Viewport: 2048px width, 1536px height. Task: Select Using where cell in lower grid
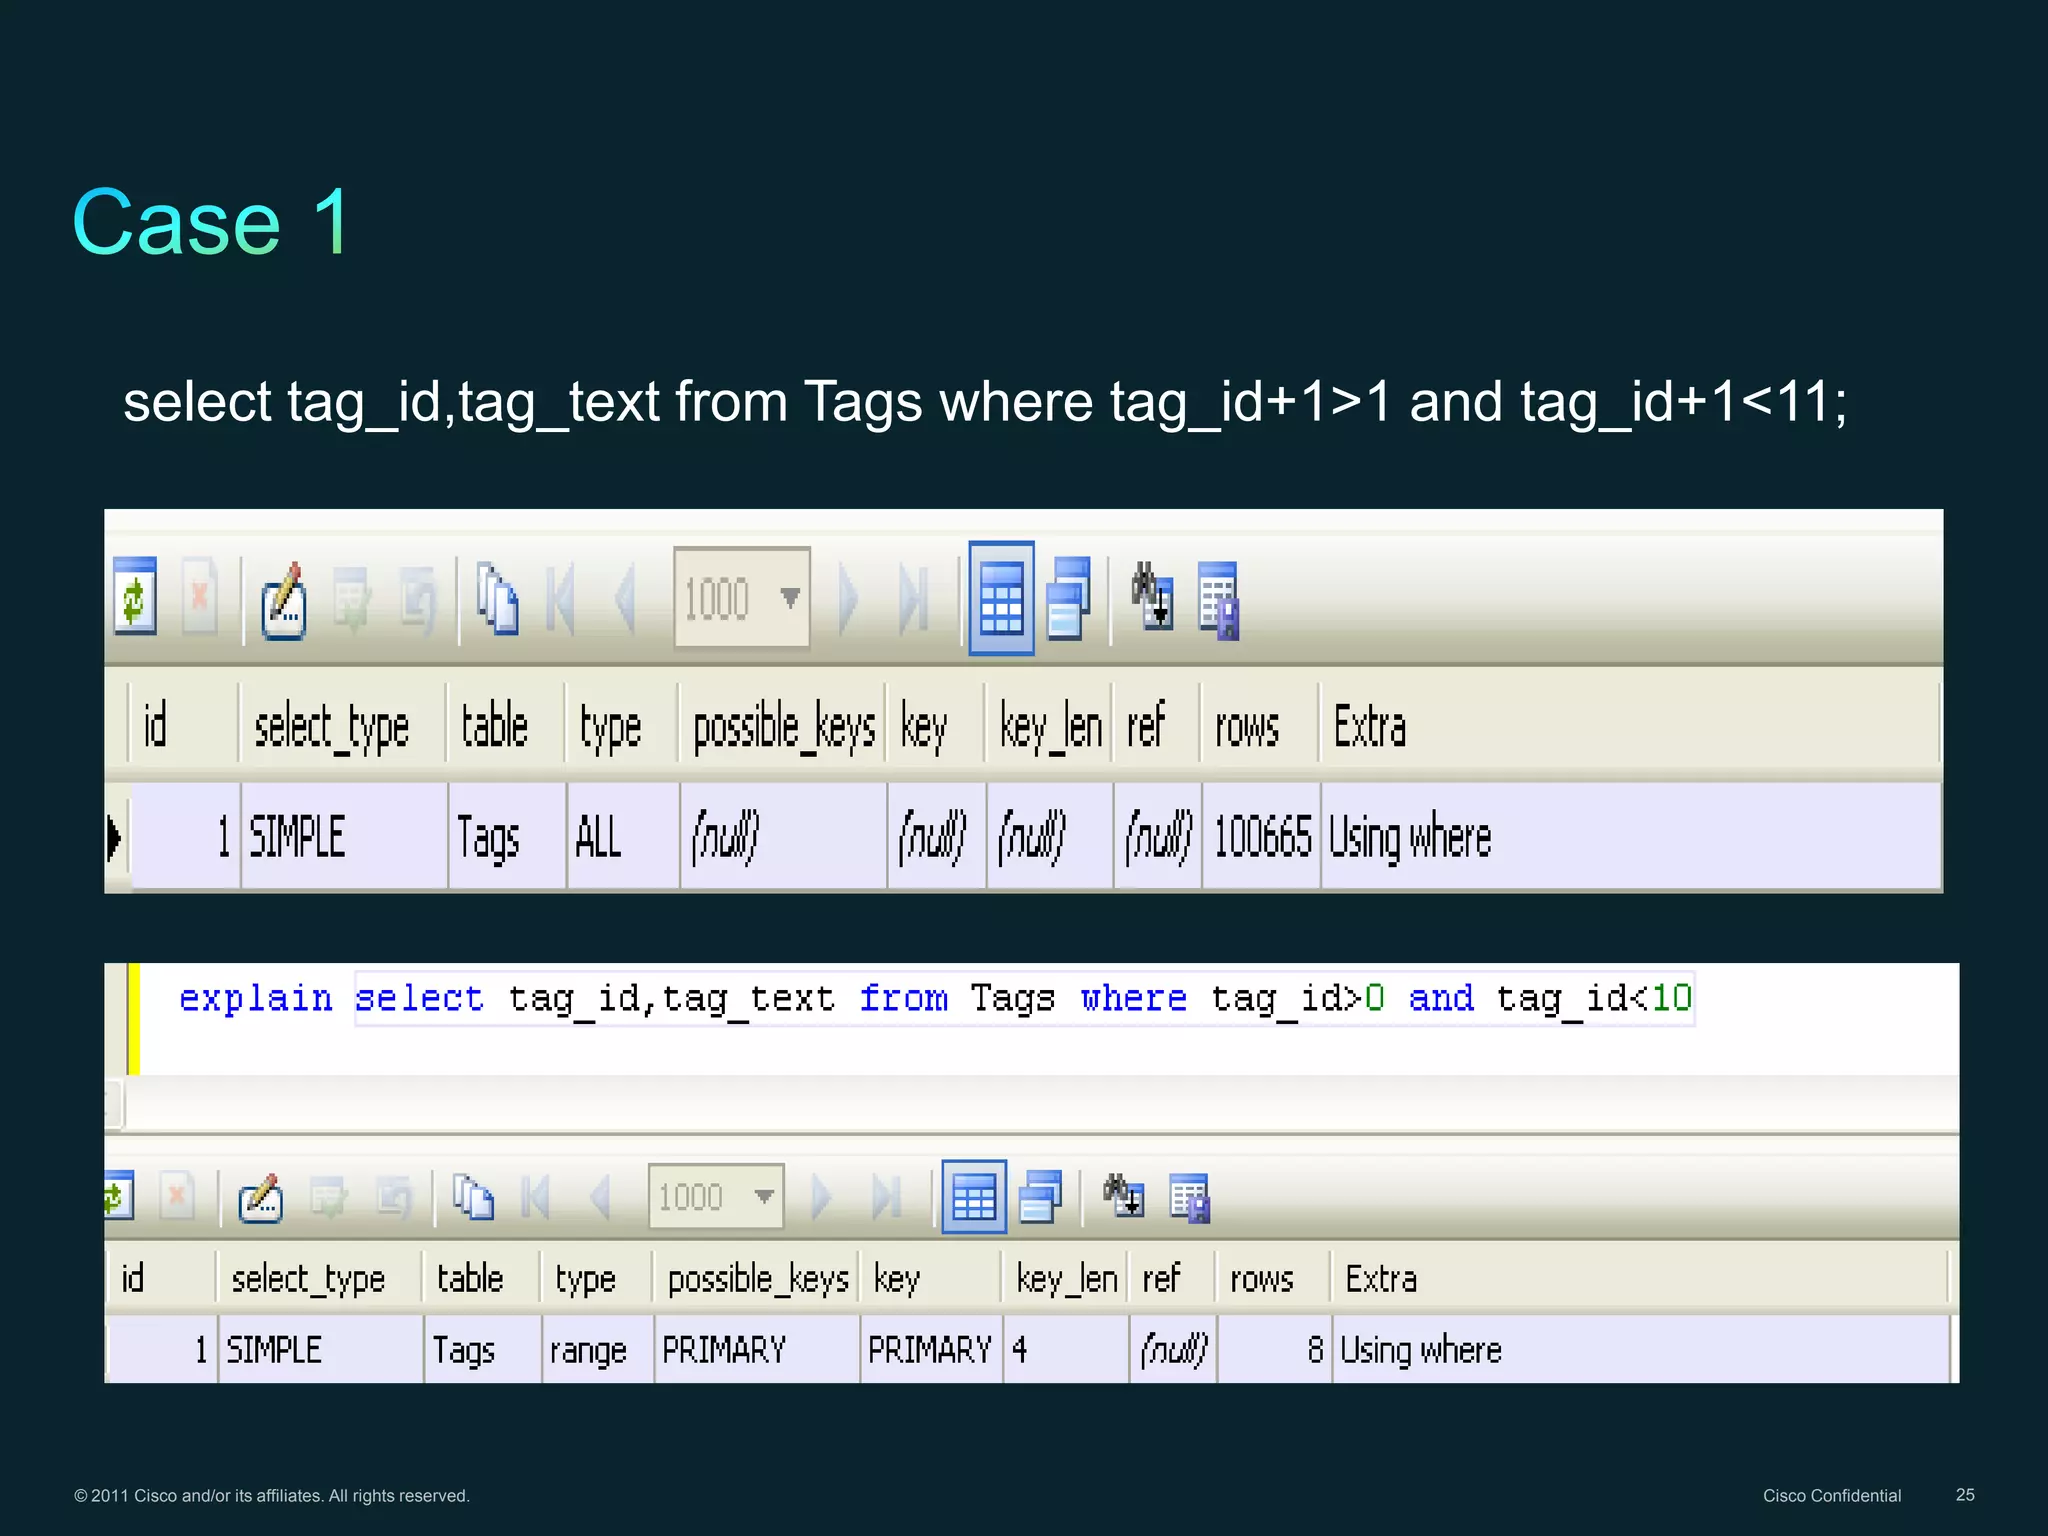point(1642,1350)
